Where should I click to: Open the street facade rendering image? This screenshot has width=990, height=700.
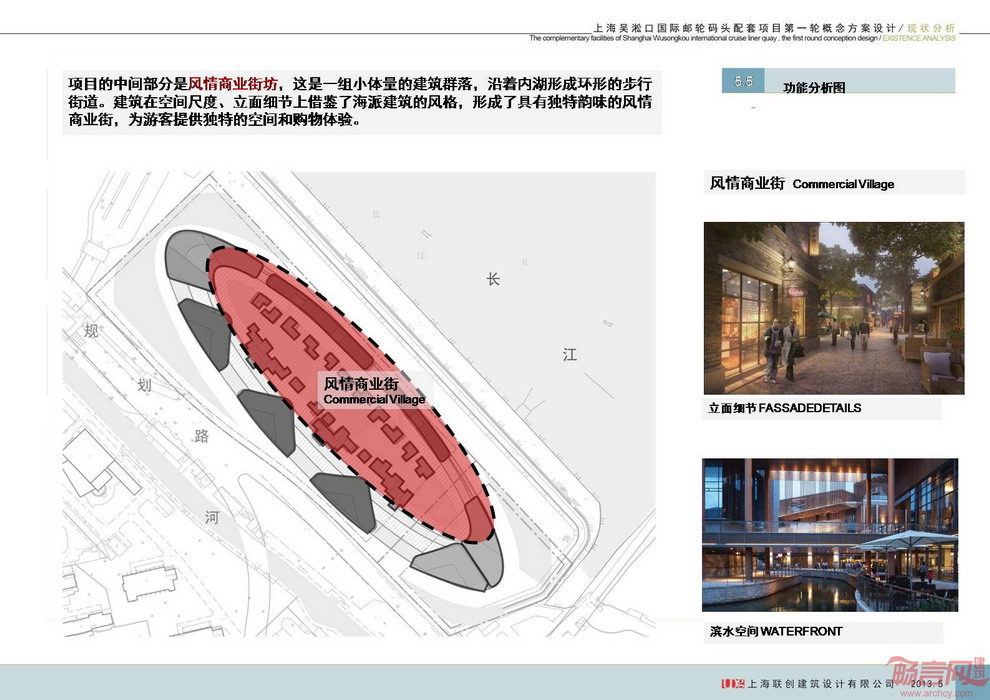click(833, 308)
